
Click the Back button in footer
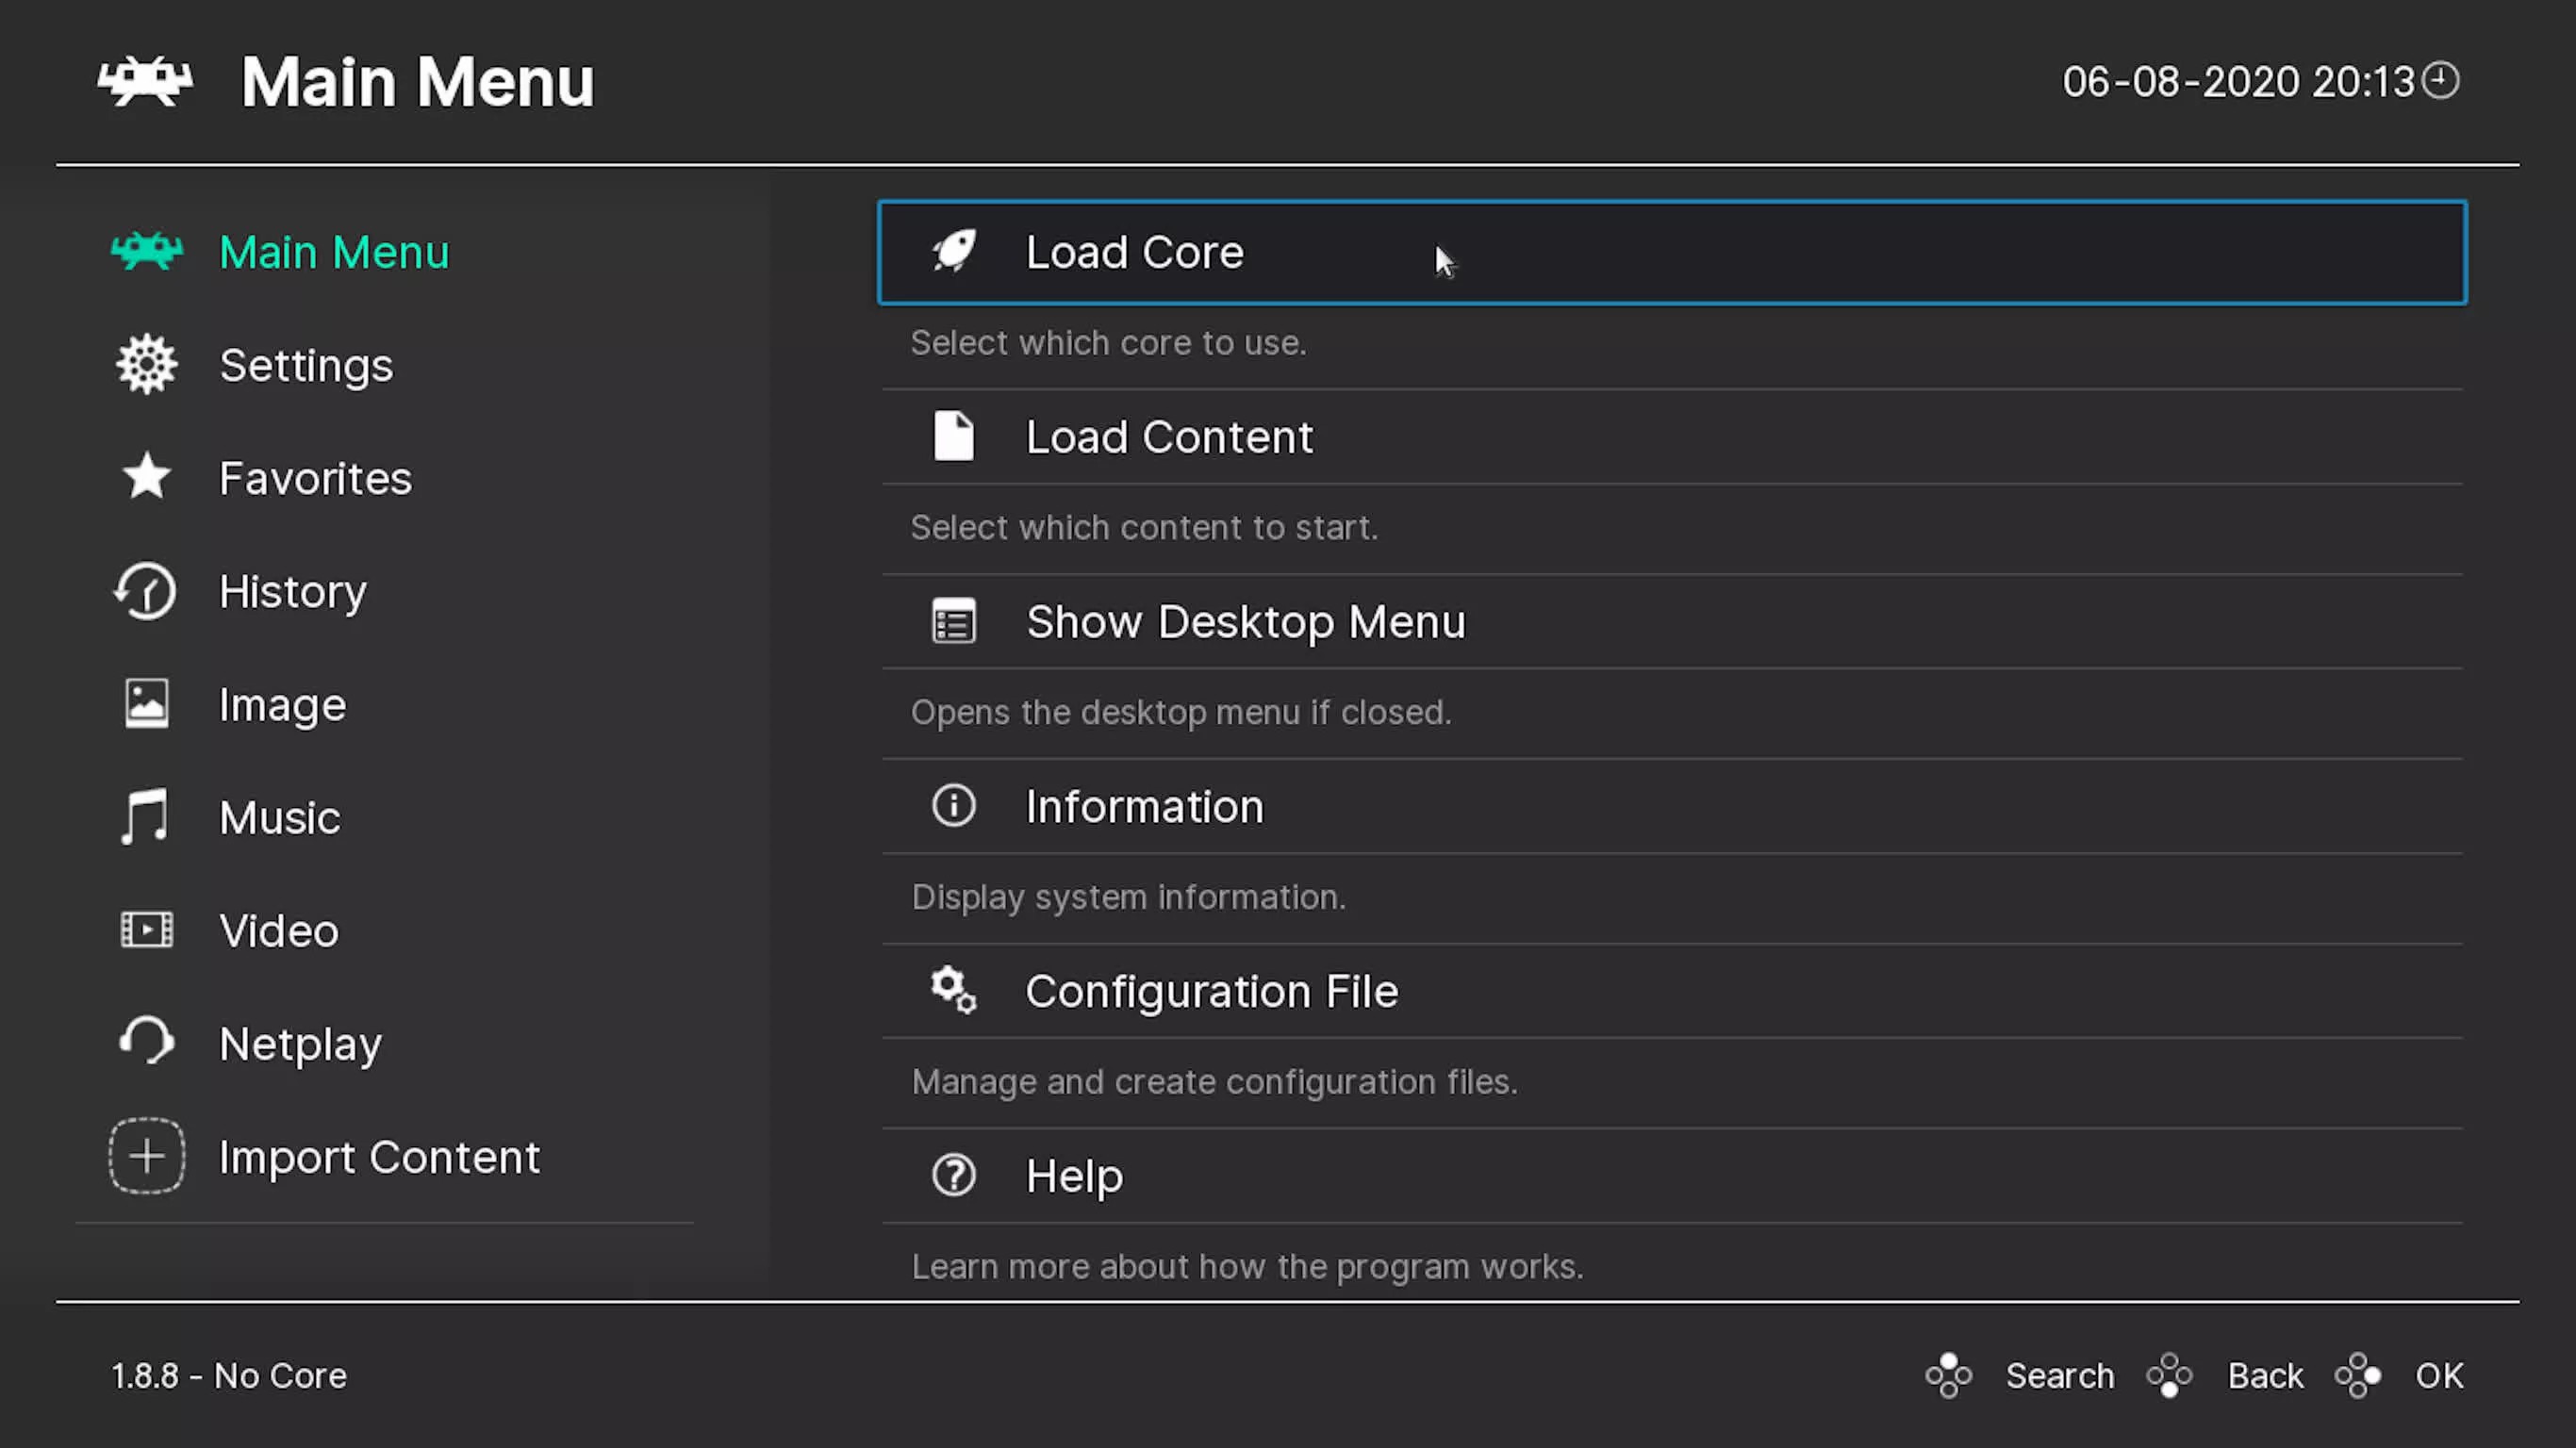2265,1375
